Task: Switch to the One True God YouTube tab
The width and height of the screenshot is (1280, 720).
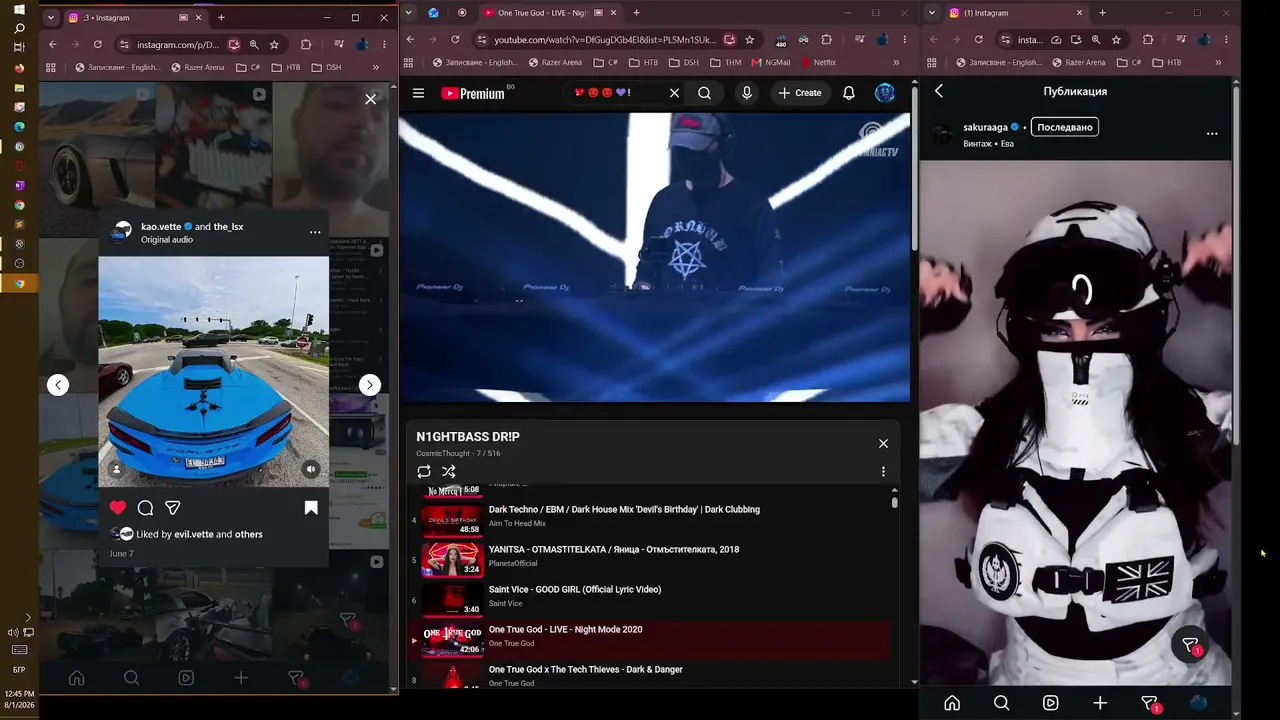Action: pyautogui.click(x=541, y=13)
